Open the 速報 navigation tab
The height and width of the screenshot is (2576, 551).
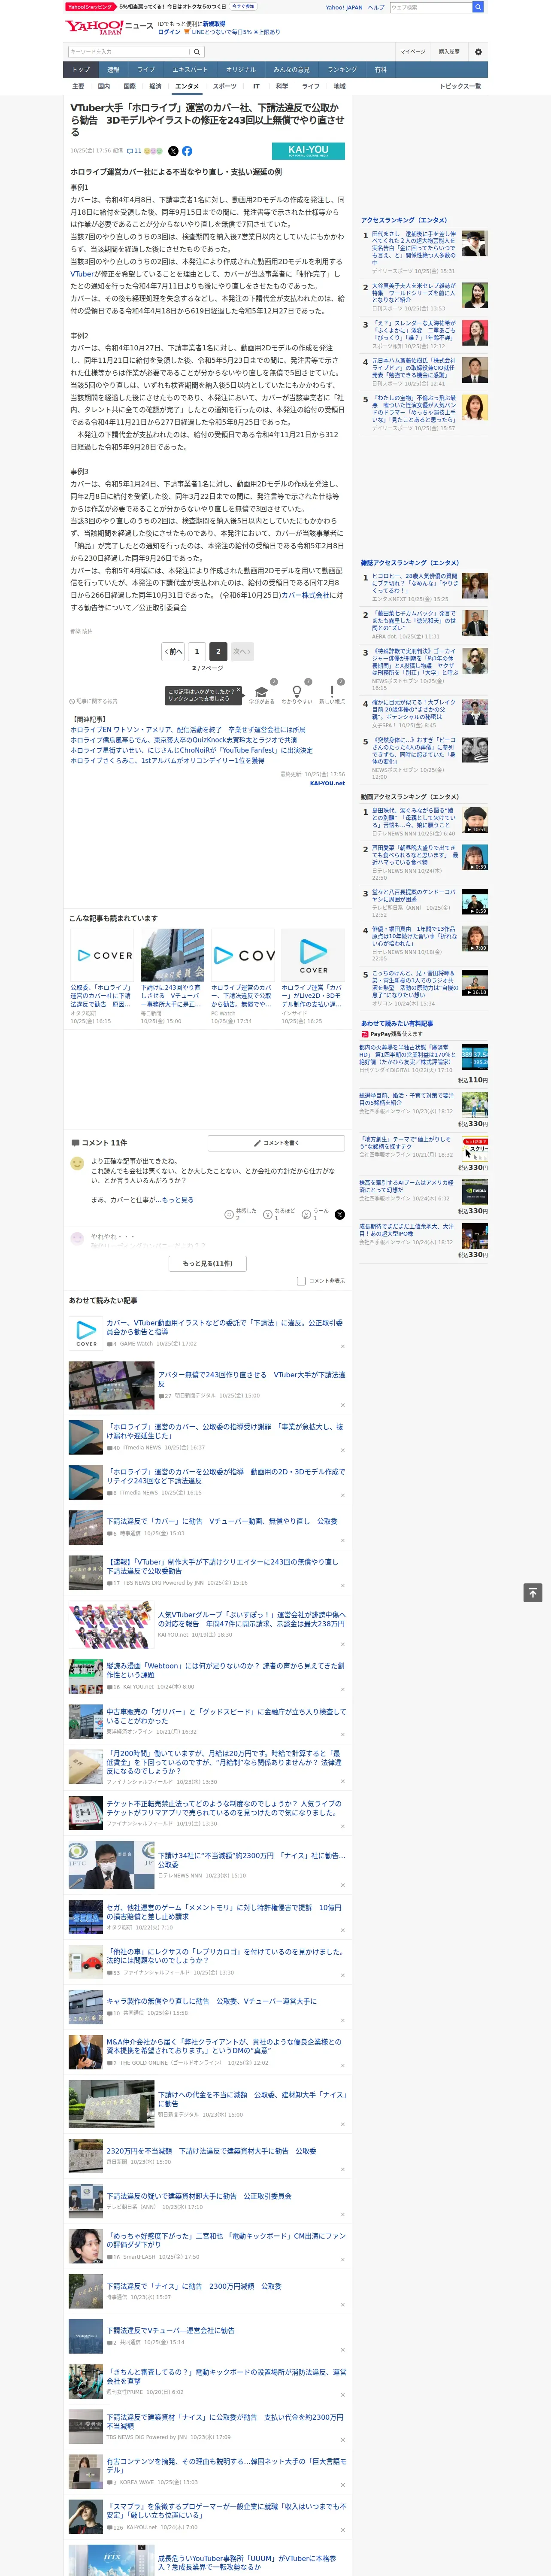[x=113, y=70]
